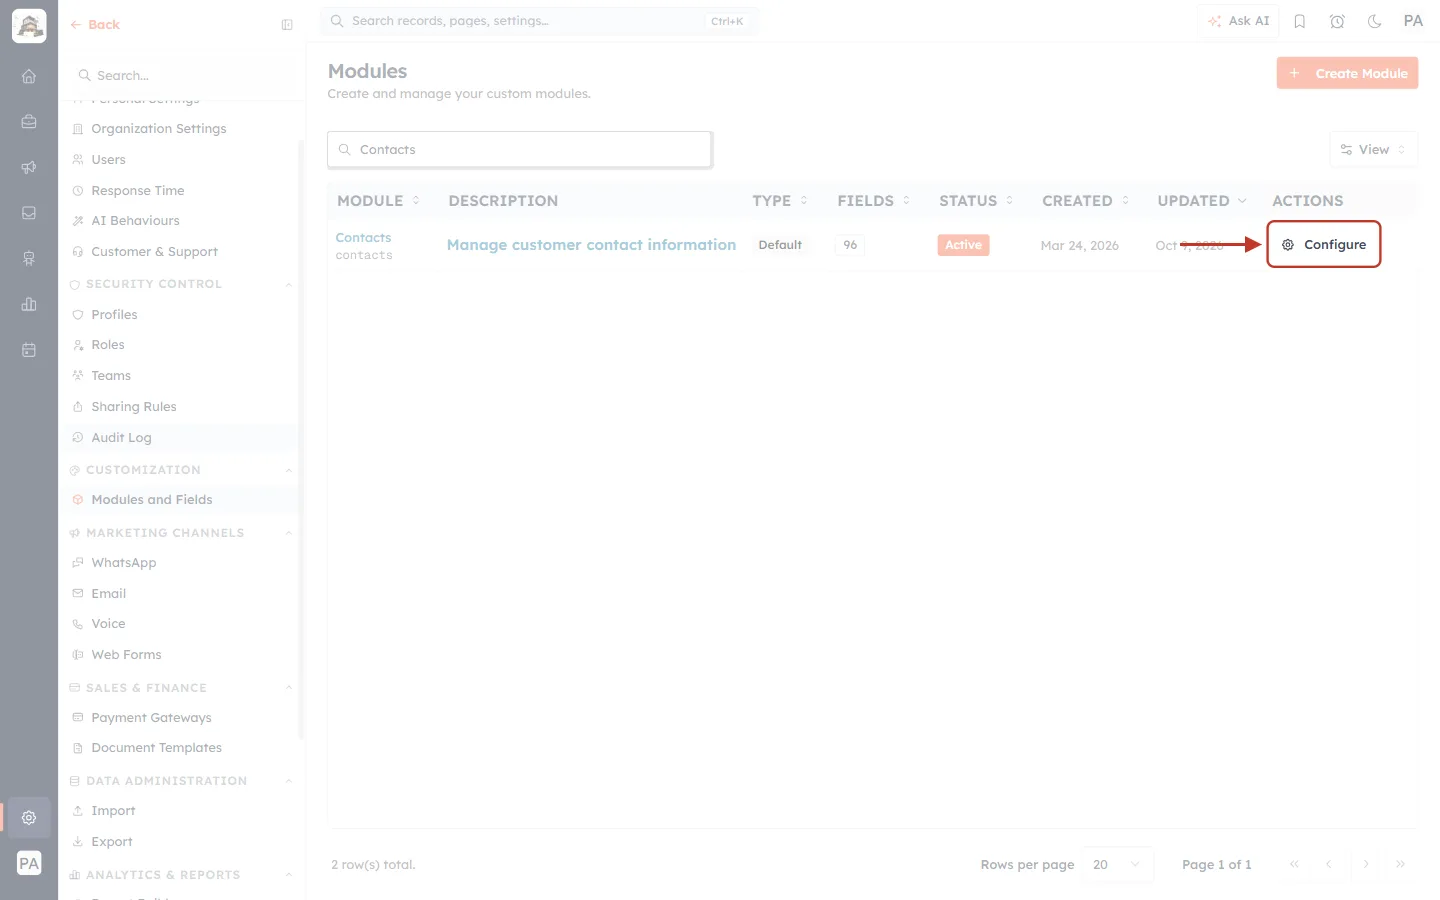Image resolution: width=1440 pixels, height=900 pixels.
Task: Open the bookmark icon in top bar
Action: click(1300, 21)
